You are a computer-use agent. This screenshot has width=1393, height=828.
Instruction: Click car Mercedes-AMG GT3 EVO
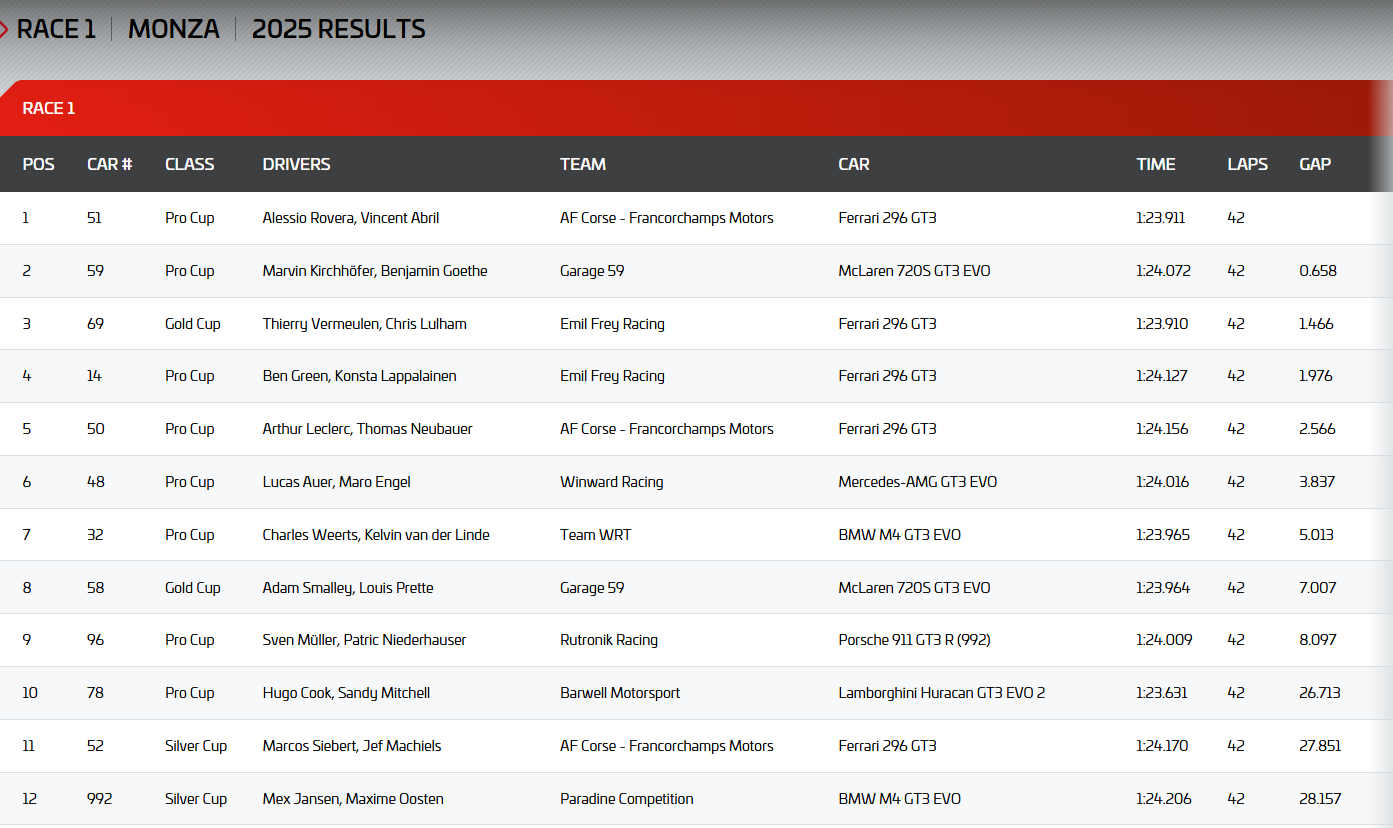918,482
